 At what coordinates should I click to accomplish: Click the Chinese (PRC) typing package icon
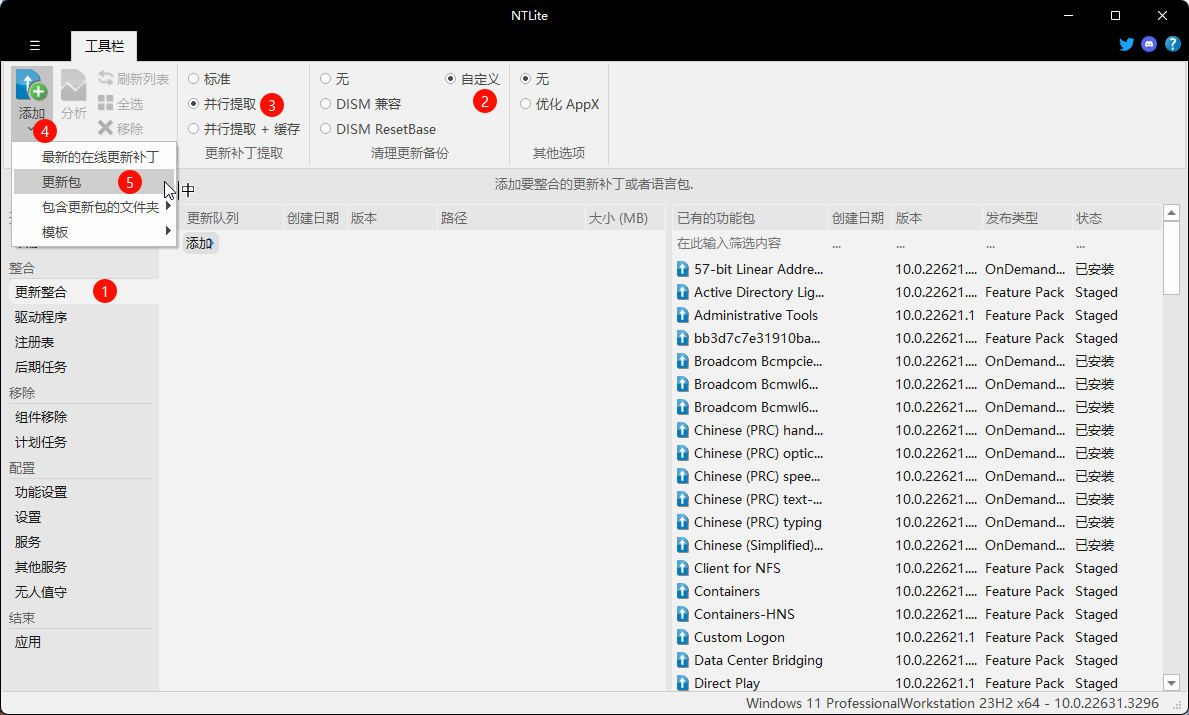(682, 522)
